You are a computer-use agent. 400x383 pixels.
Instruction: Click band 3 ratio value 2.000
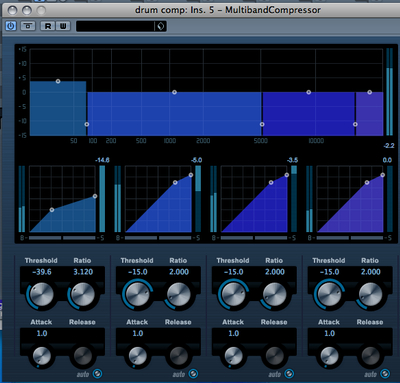(x=275, y=272)
